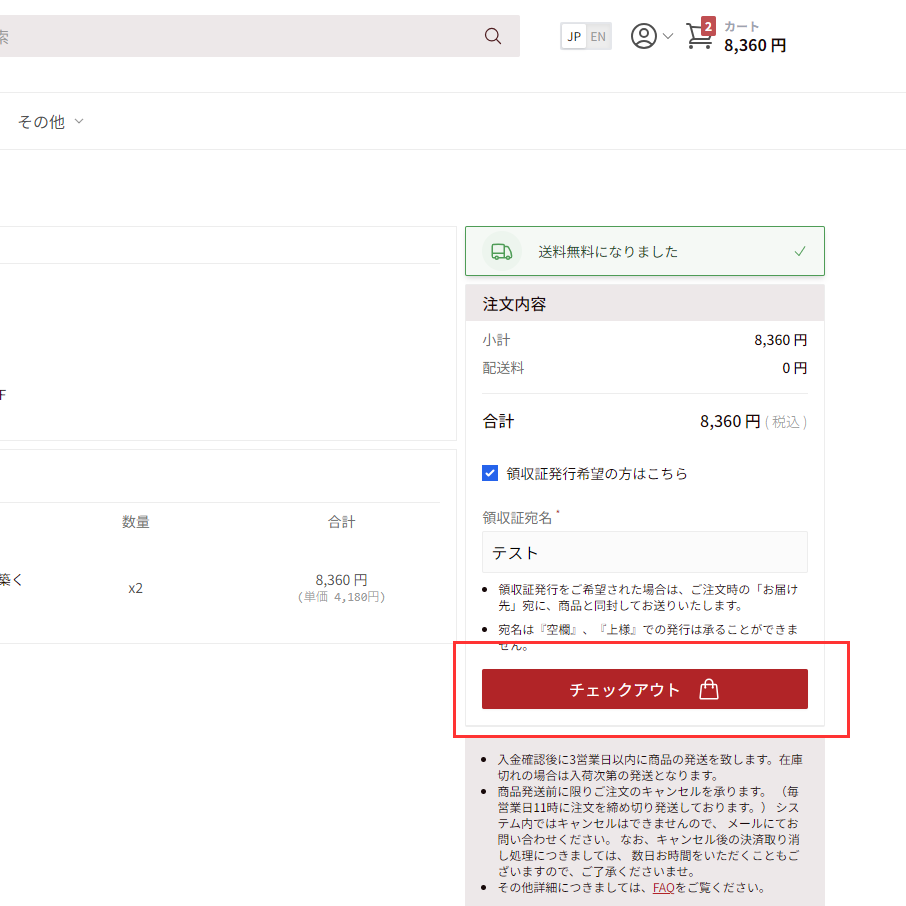Click the 税込 label beside total

pyautogui.click(x=786, y=422)
